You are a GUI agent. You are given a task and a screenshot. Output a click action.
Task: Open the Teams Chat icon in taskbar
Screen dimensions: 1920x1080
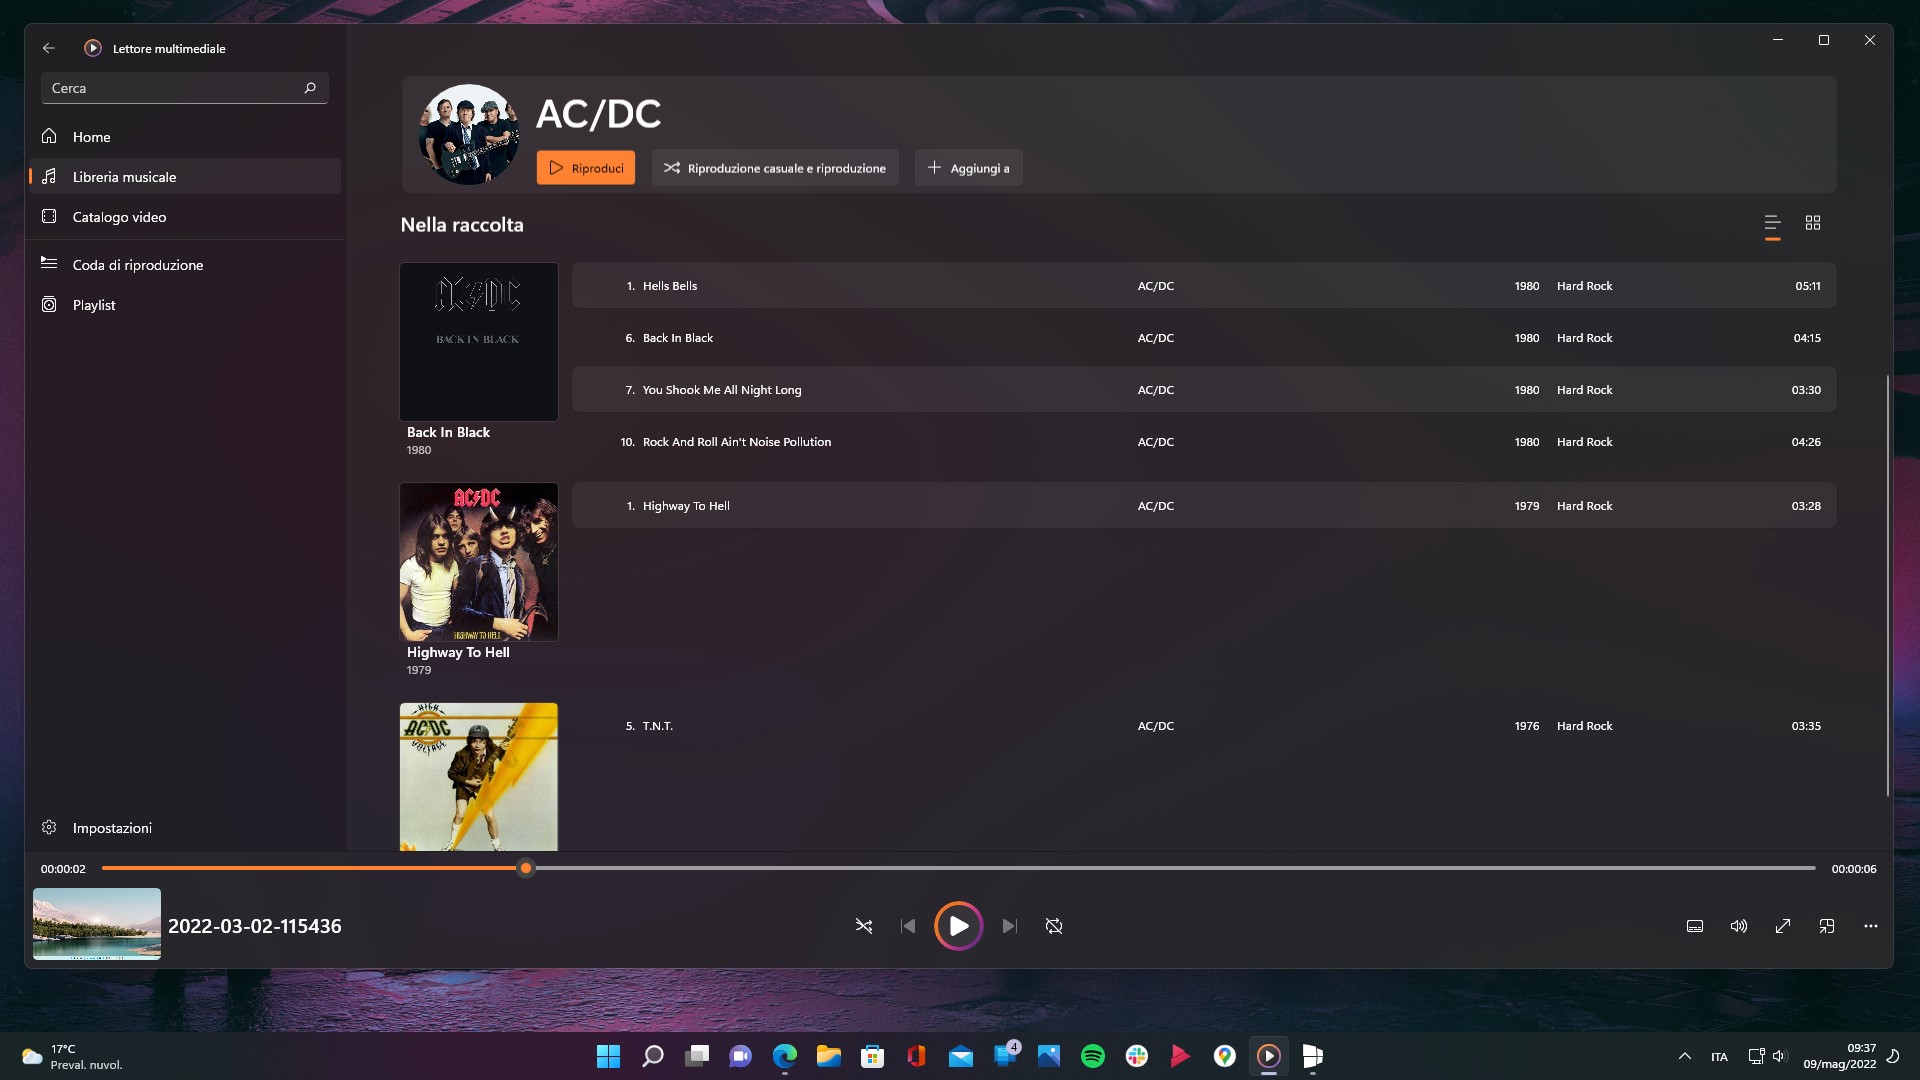click(741, 1056)
